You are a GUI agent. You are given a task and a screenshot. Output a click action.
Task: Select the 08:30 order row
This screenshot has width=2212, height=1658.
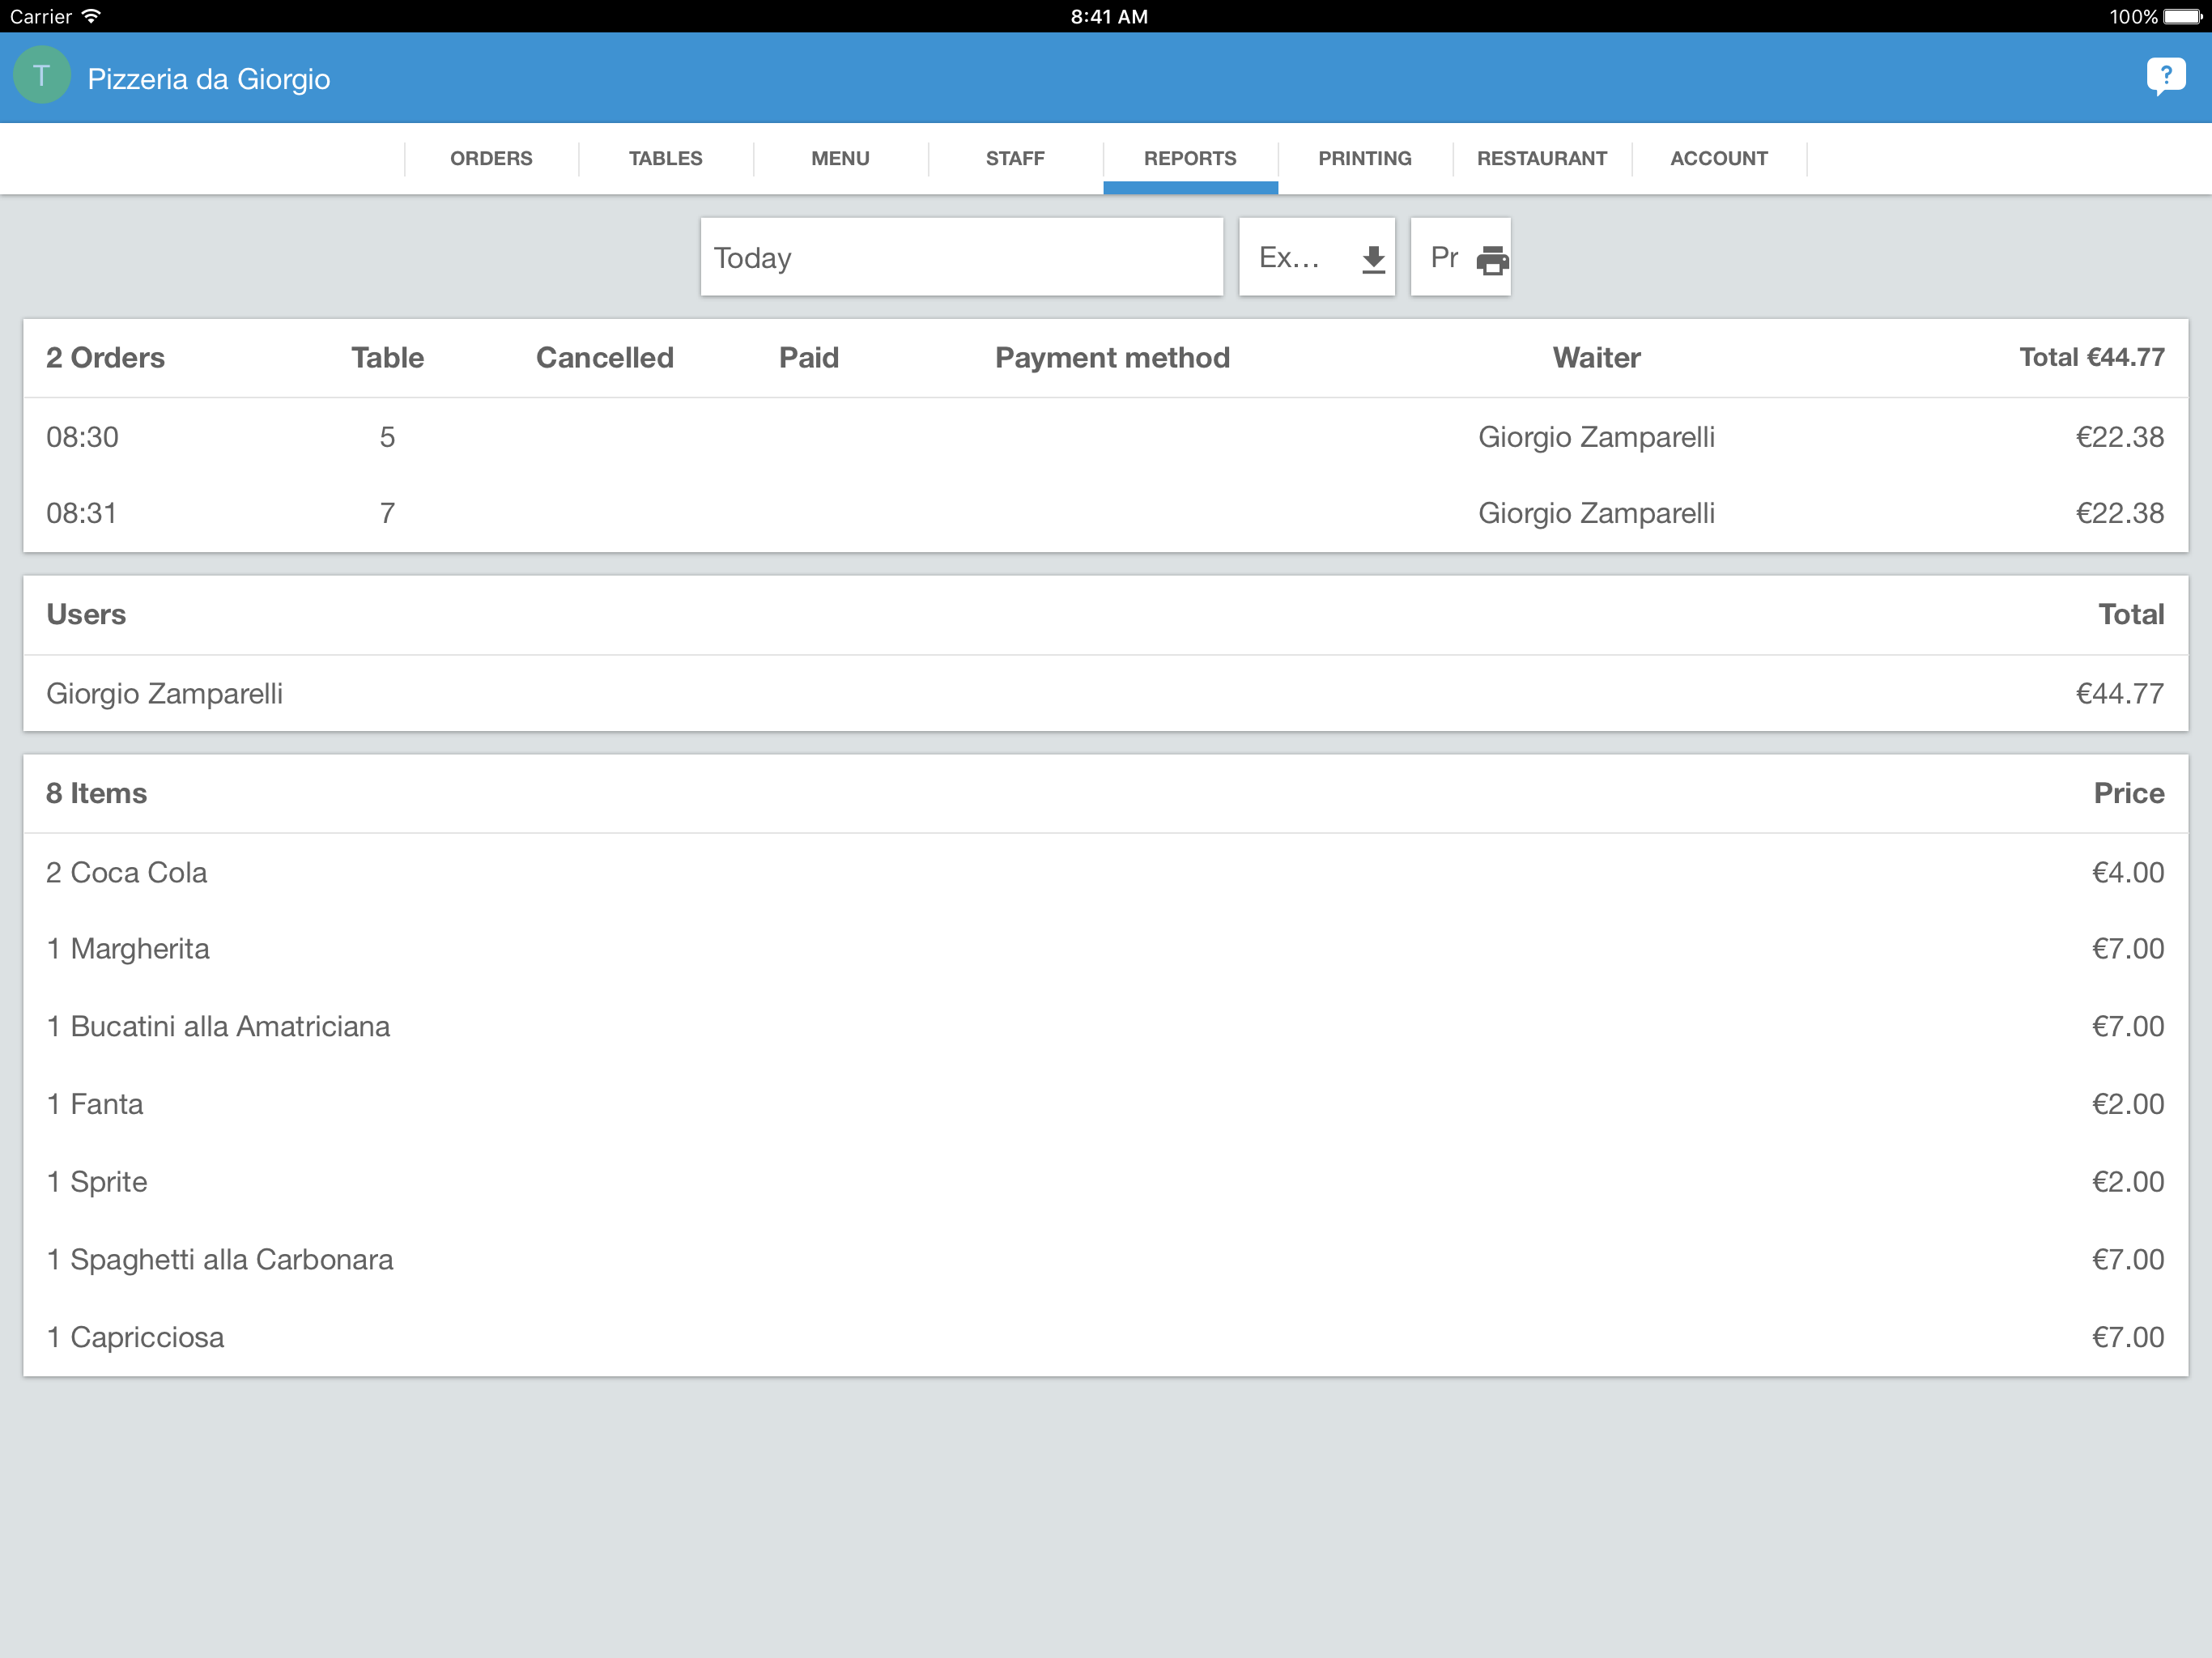[x=1104, y=437]
